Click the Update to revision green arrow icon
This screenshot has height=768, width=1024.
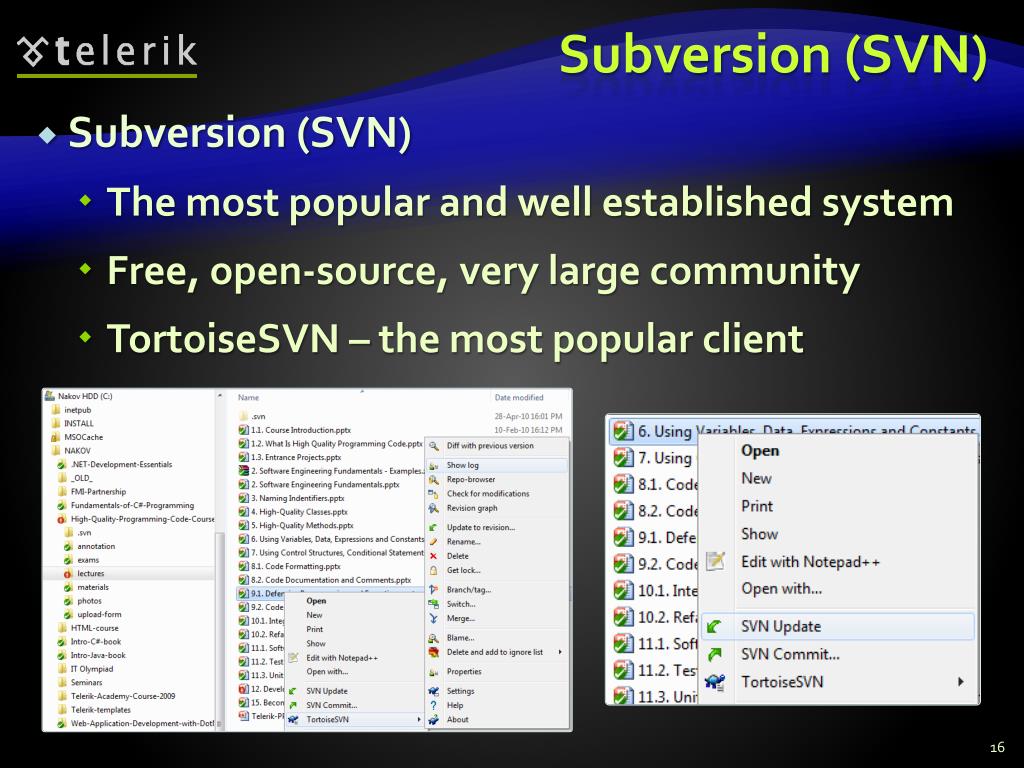pos(434,528)
